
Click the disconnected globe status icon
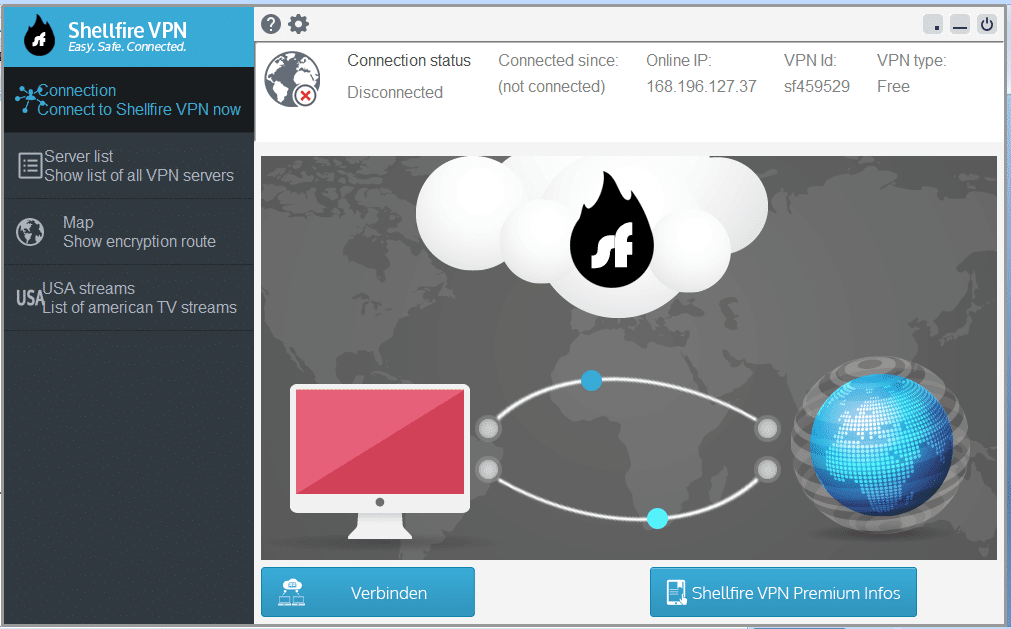[x=292, y=79]
